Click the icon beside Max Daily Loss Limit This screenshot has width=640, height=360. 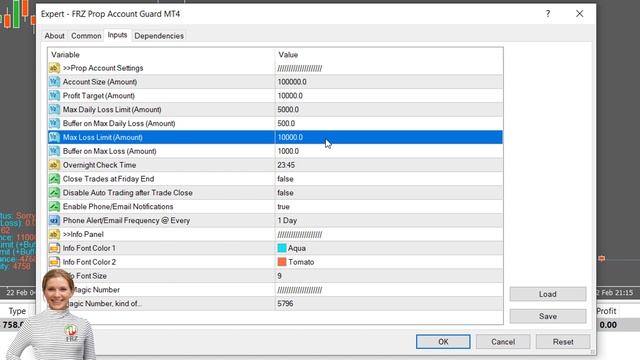(54, 110)
